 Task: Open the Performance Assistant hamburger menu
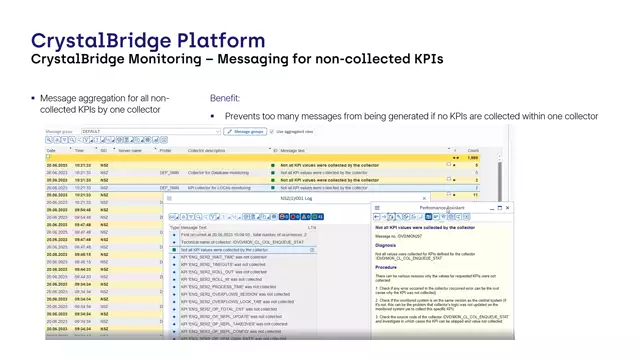coord(377,208)
